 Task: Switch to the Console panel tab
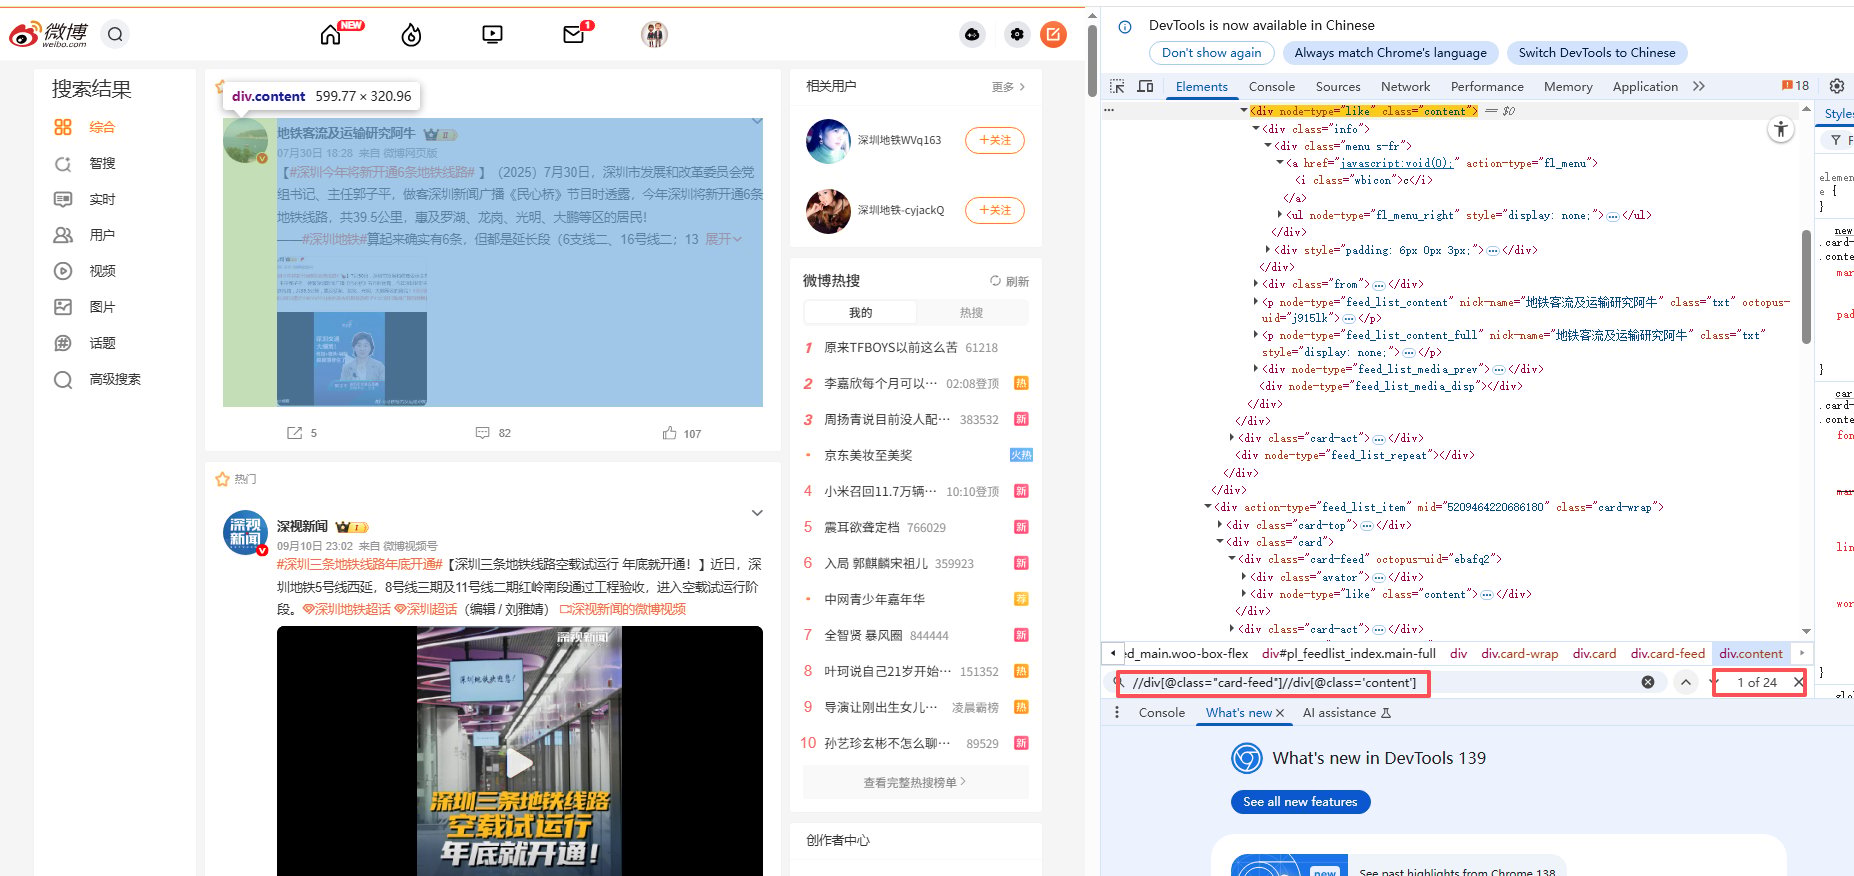pyautogui.click(x=1272, y=87)
